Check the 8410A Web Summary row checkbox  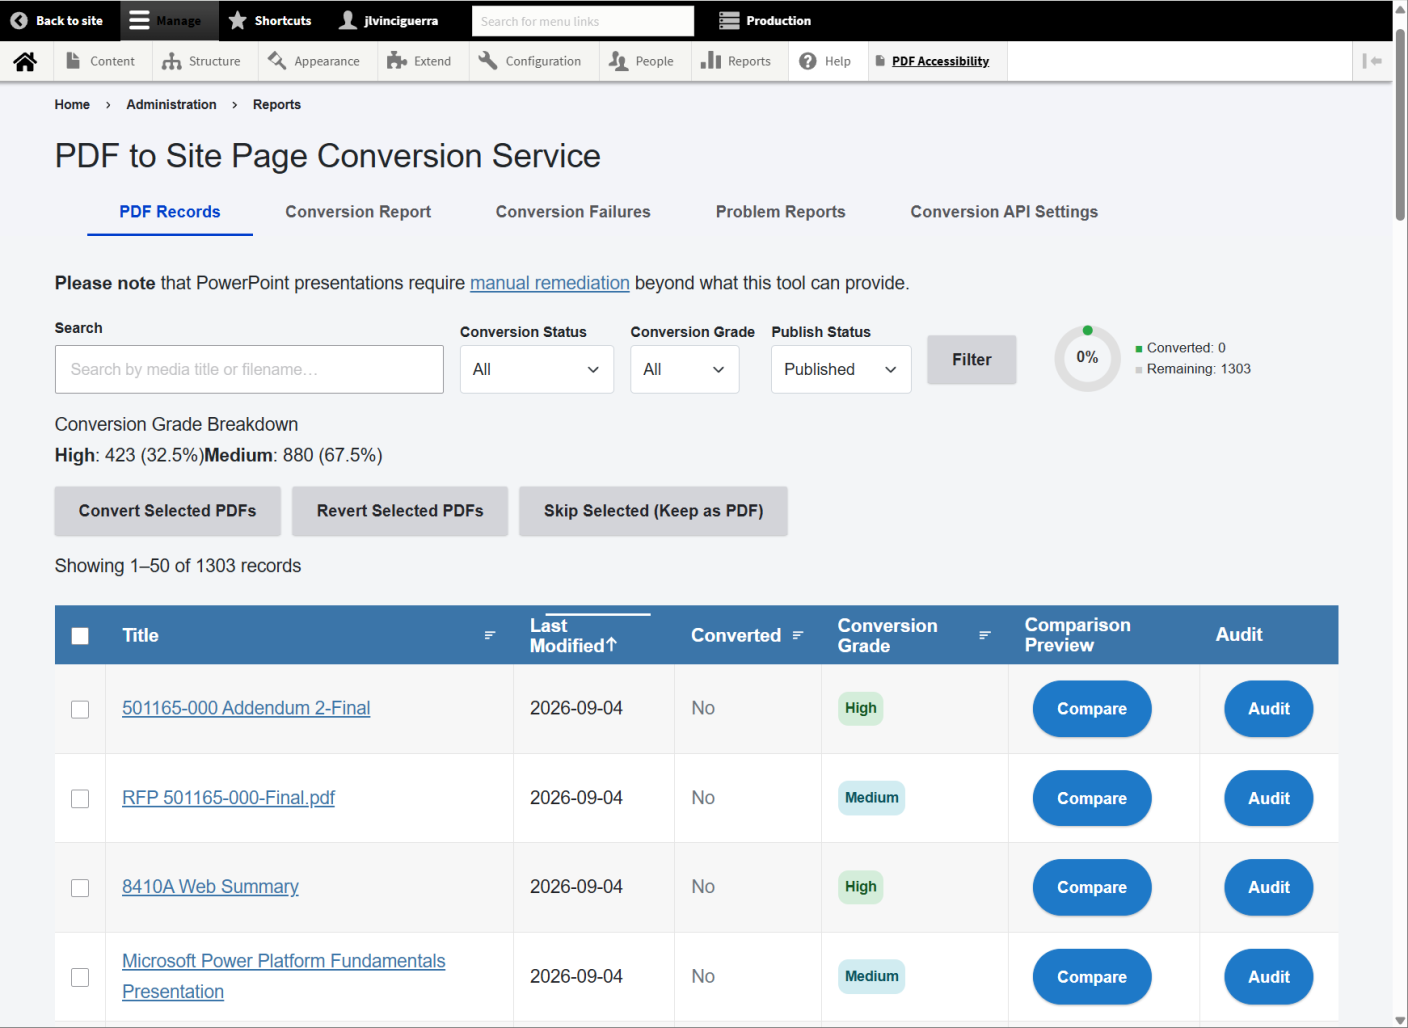tap(80, 888)
